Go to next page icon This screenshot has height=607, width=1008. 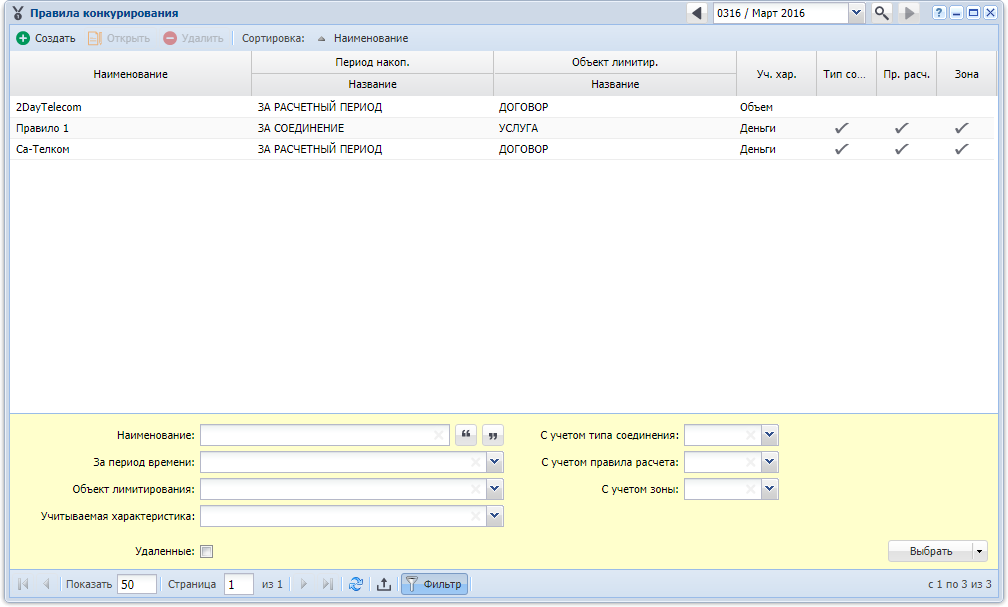304,584
